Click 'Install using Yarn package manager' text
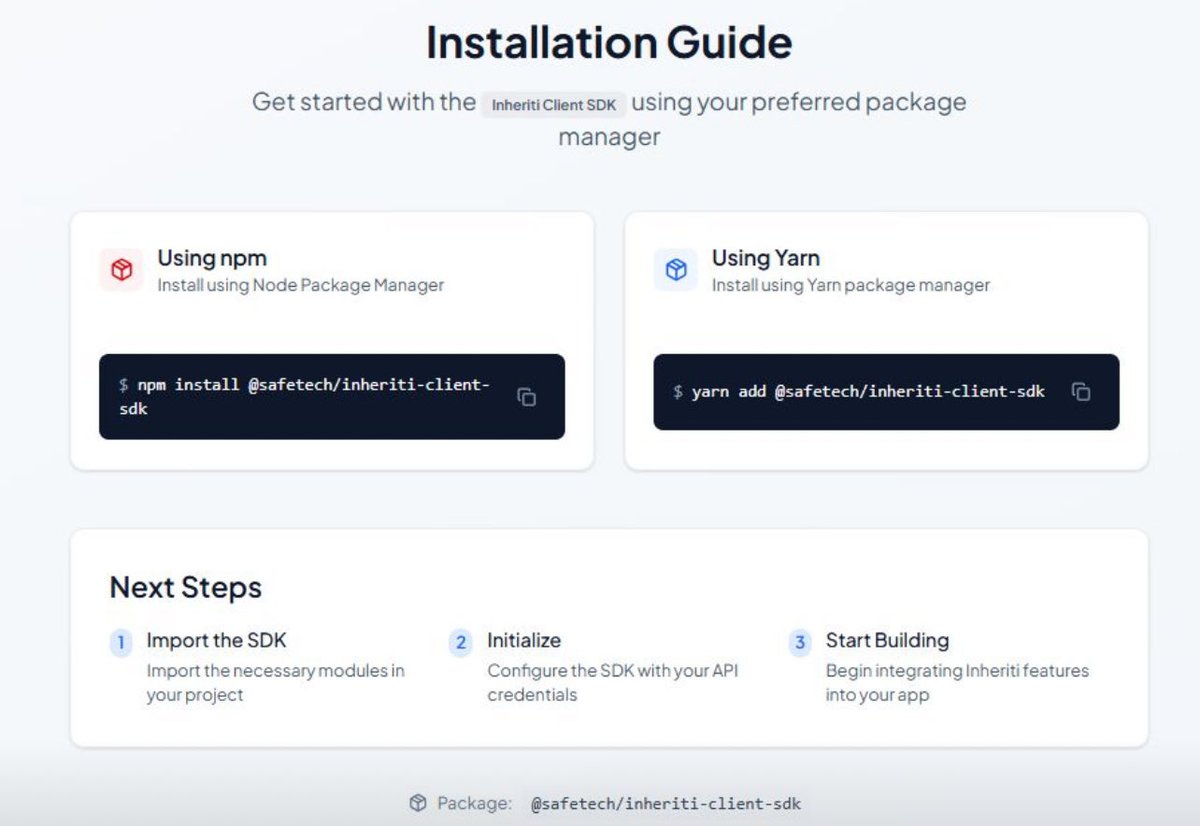Image resolution: width=1200 pixels, height=826 pixels. 851,285
